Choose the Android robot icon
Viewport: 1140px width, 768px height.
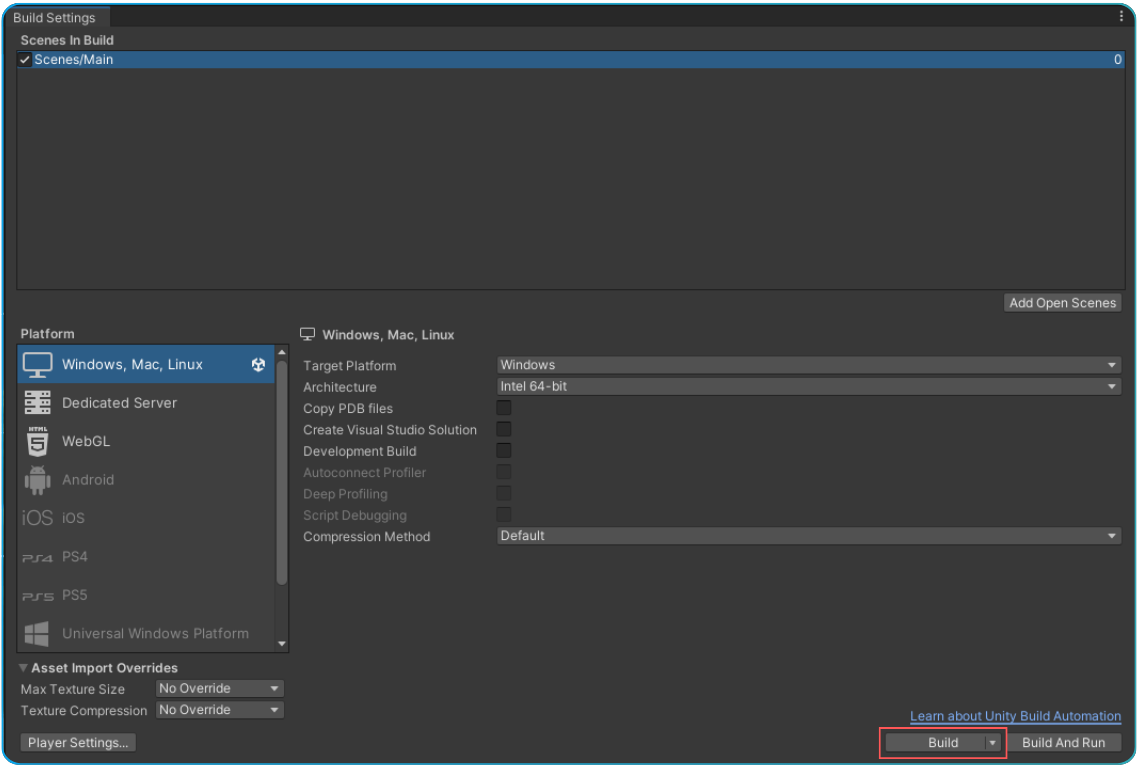click(38, 480)
